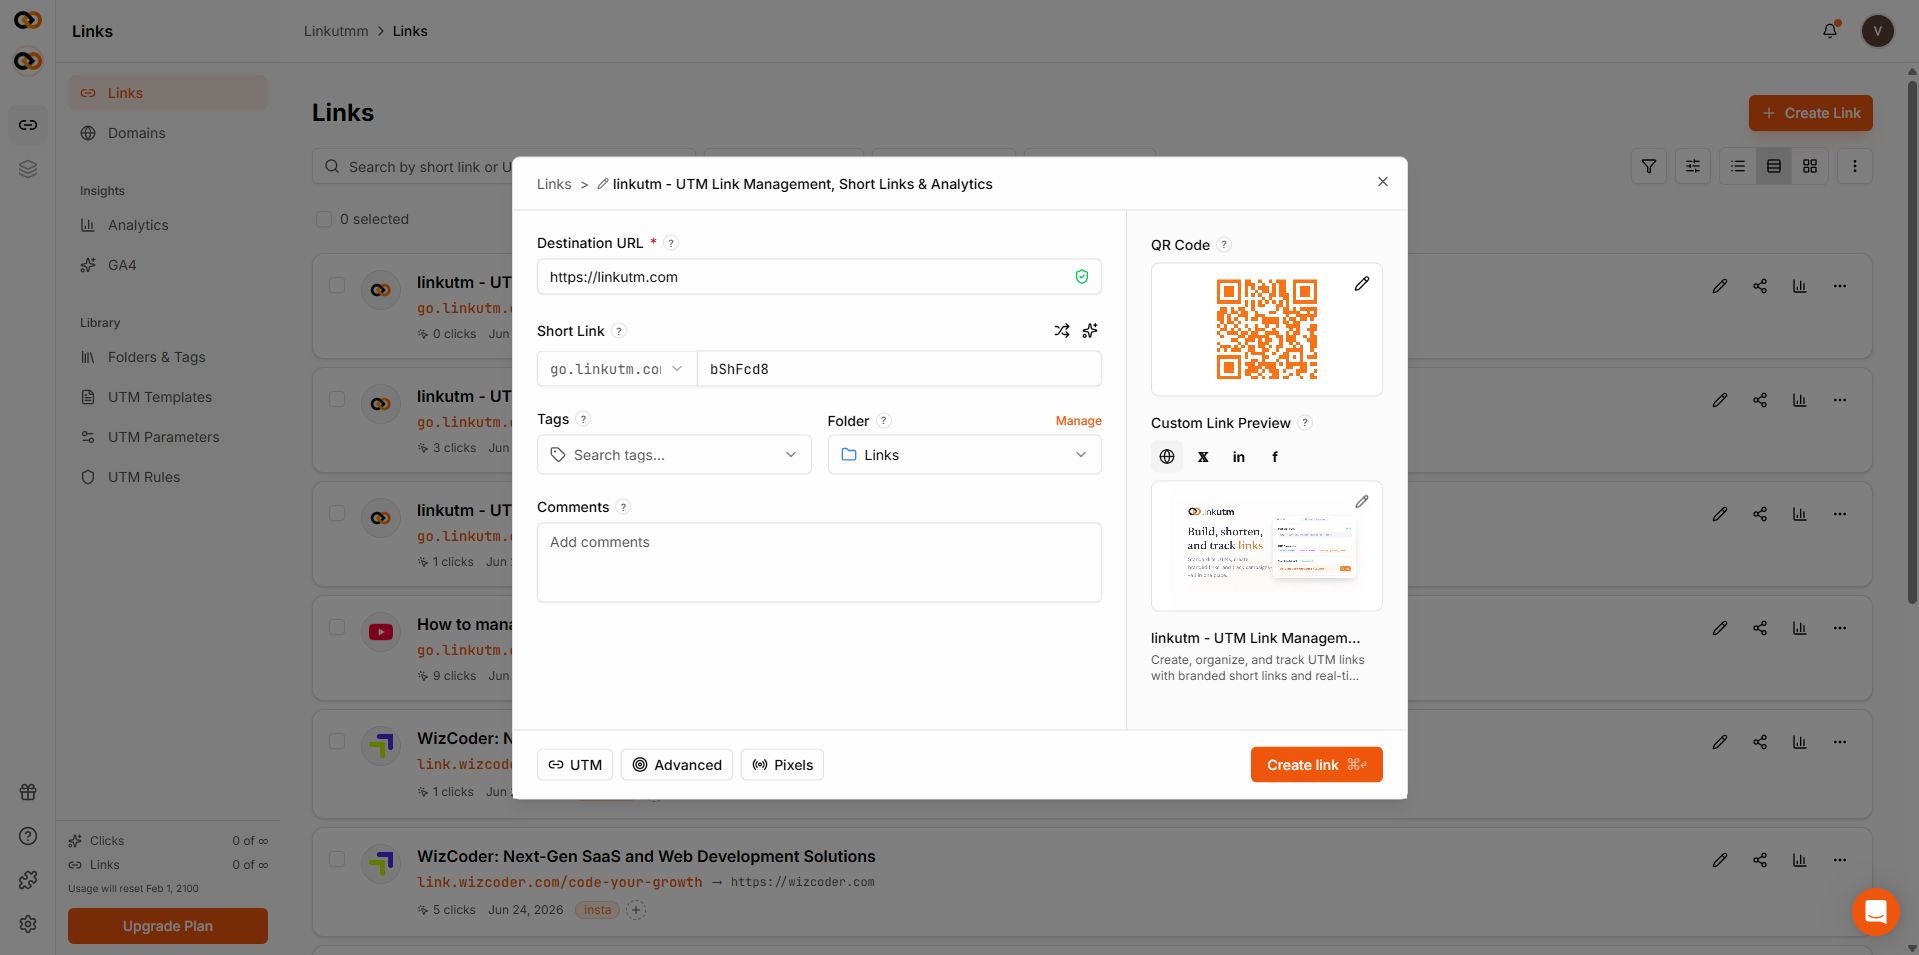Click Create link in the dialog
Image resolution: width=1919 pixels, height=955 pixels.
click(x=1316, y=765)
